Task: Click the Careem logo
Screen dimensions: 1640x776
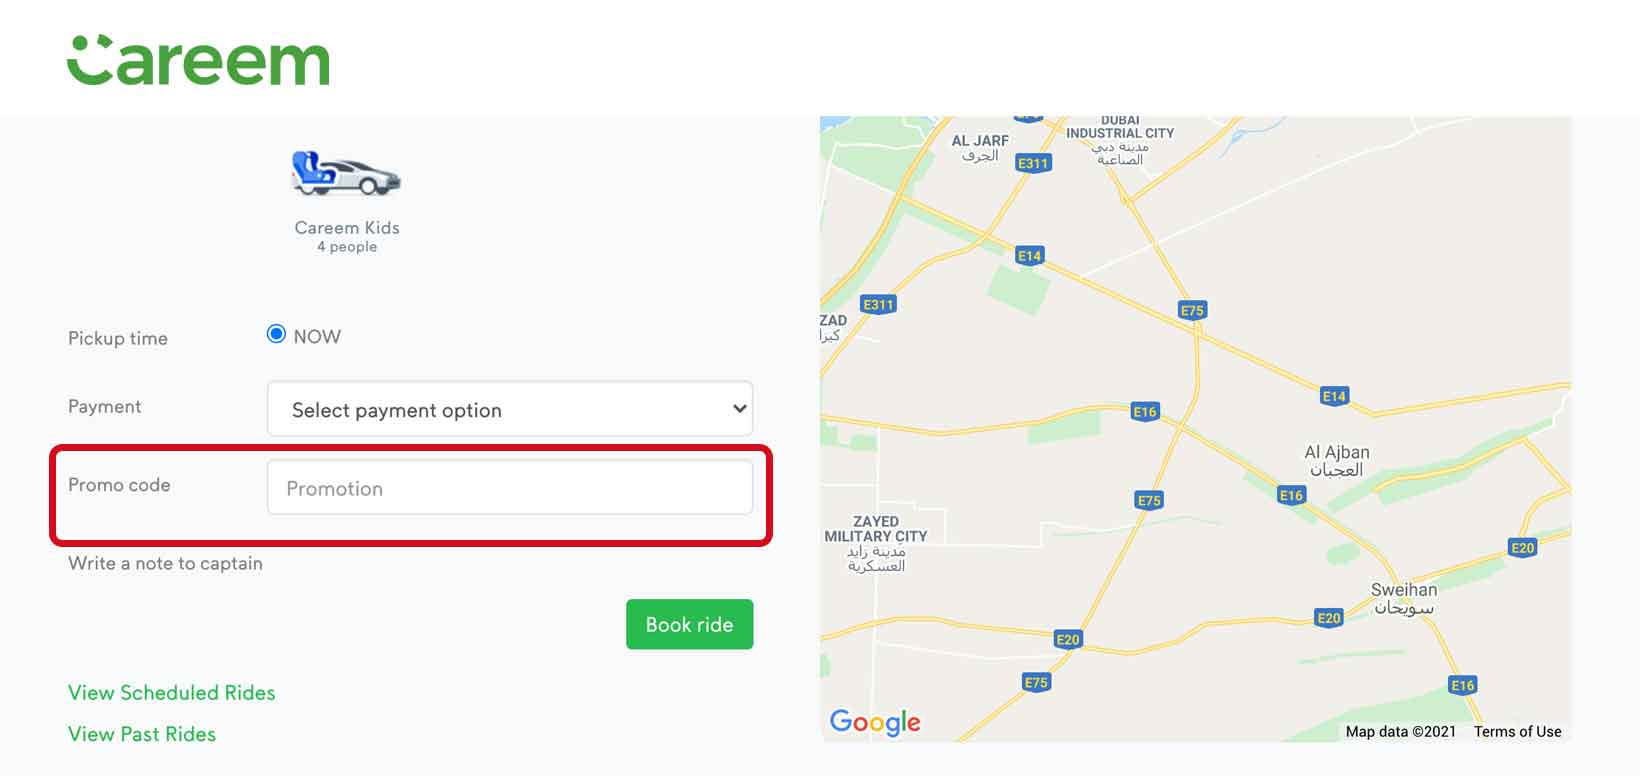Action: [x=198, y=62]
